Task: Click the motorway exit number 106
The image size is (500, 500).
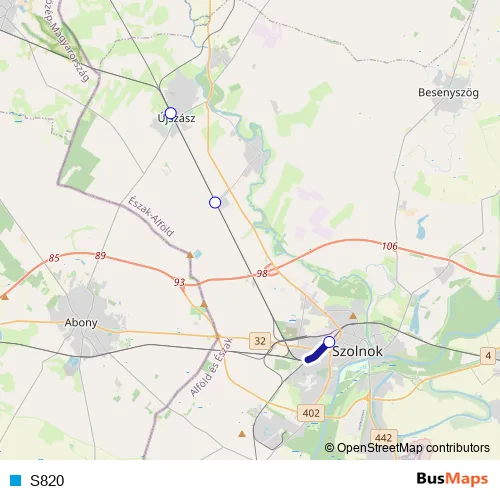Action: pyautogui.click(x=390, y=246)
